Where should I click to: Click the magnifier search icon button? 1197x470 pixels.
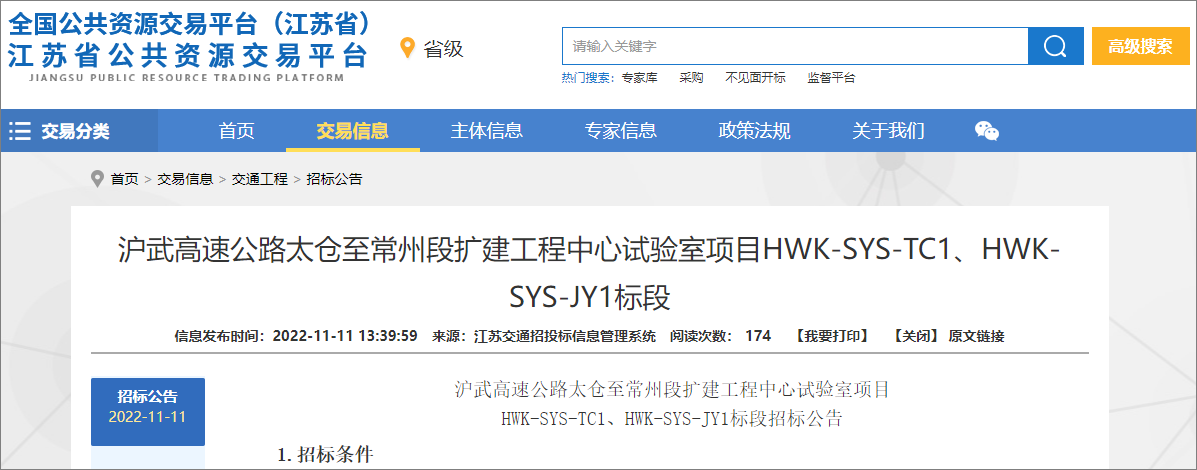point(1055,46)
